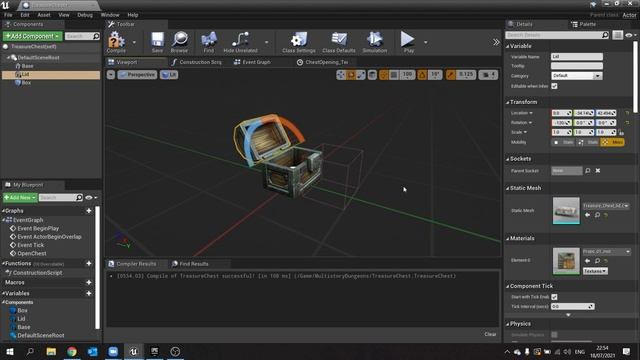640x360 pixels.
Task: Switch to Viewport tab
Action: tap(127, 62)
